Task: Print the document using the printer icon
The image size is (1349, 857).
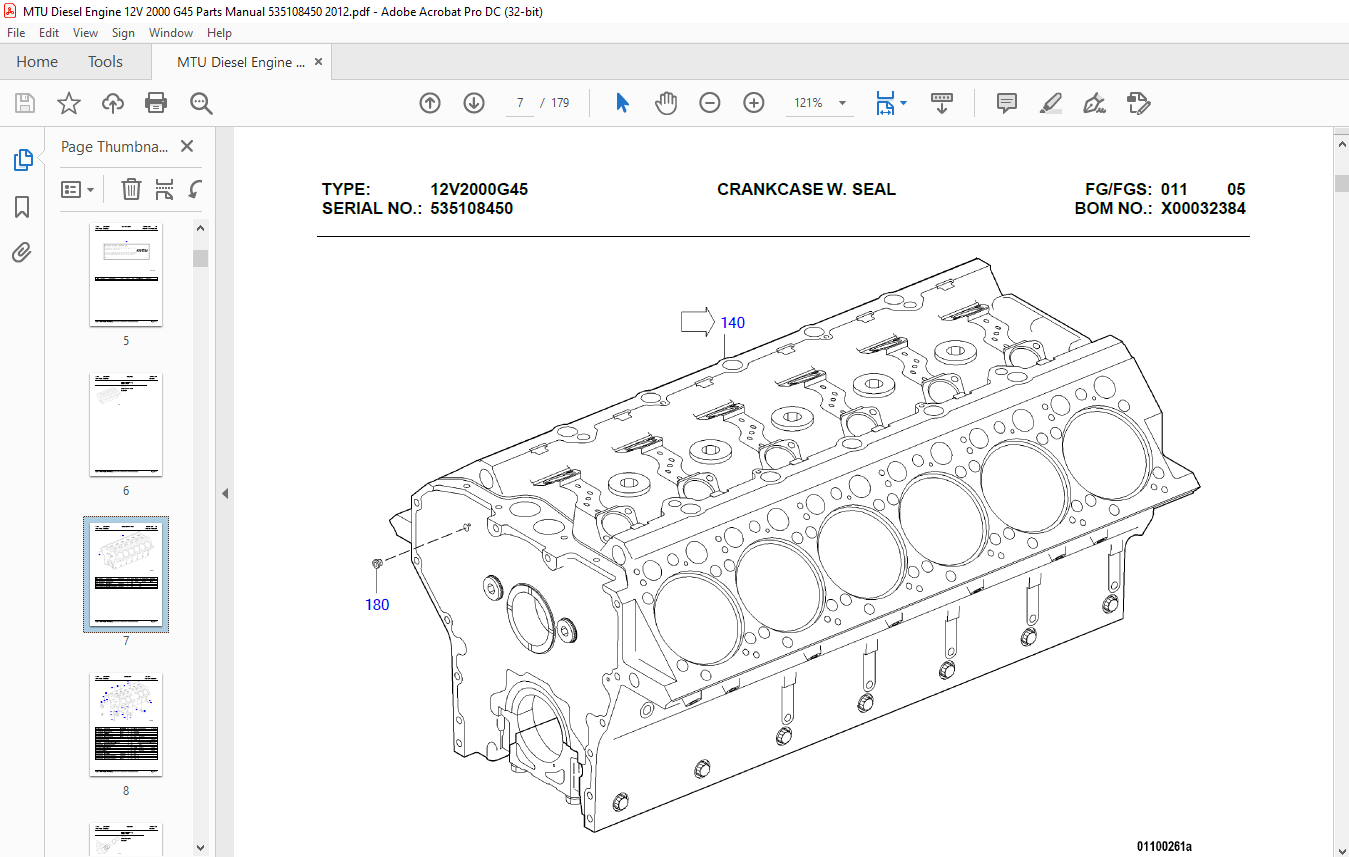Action: 156,103
